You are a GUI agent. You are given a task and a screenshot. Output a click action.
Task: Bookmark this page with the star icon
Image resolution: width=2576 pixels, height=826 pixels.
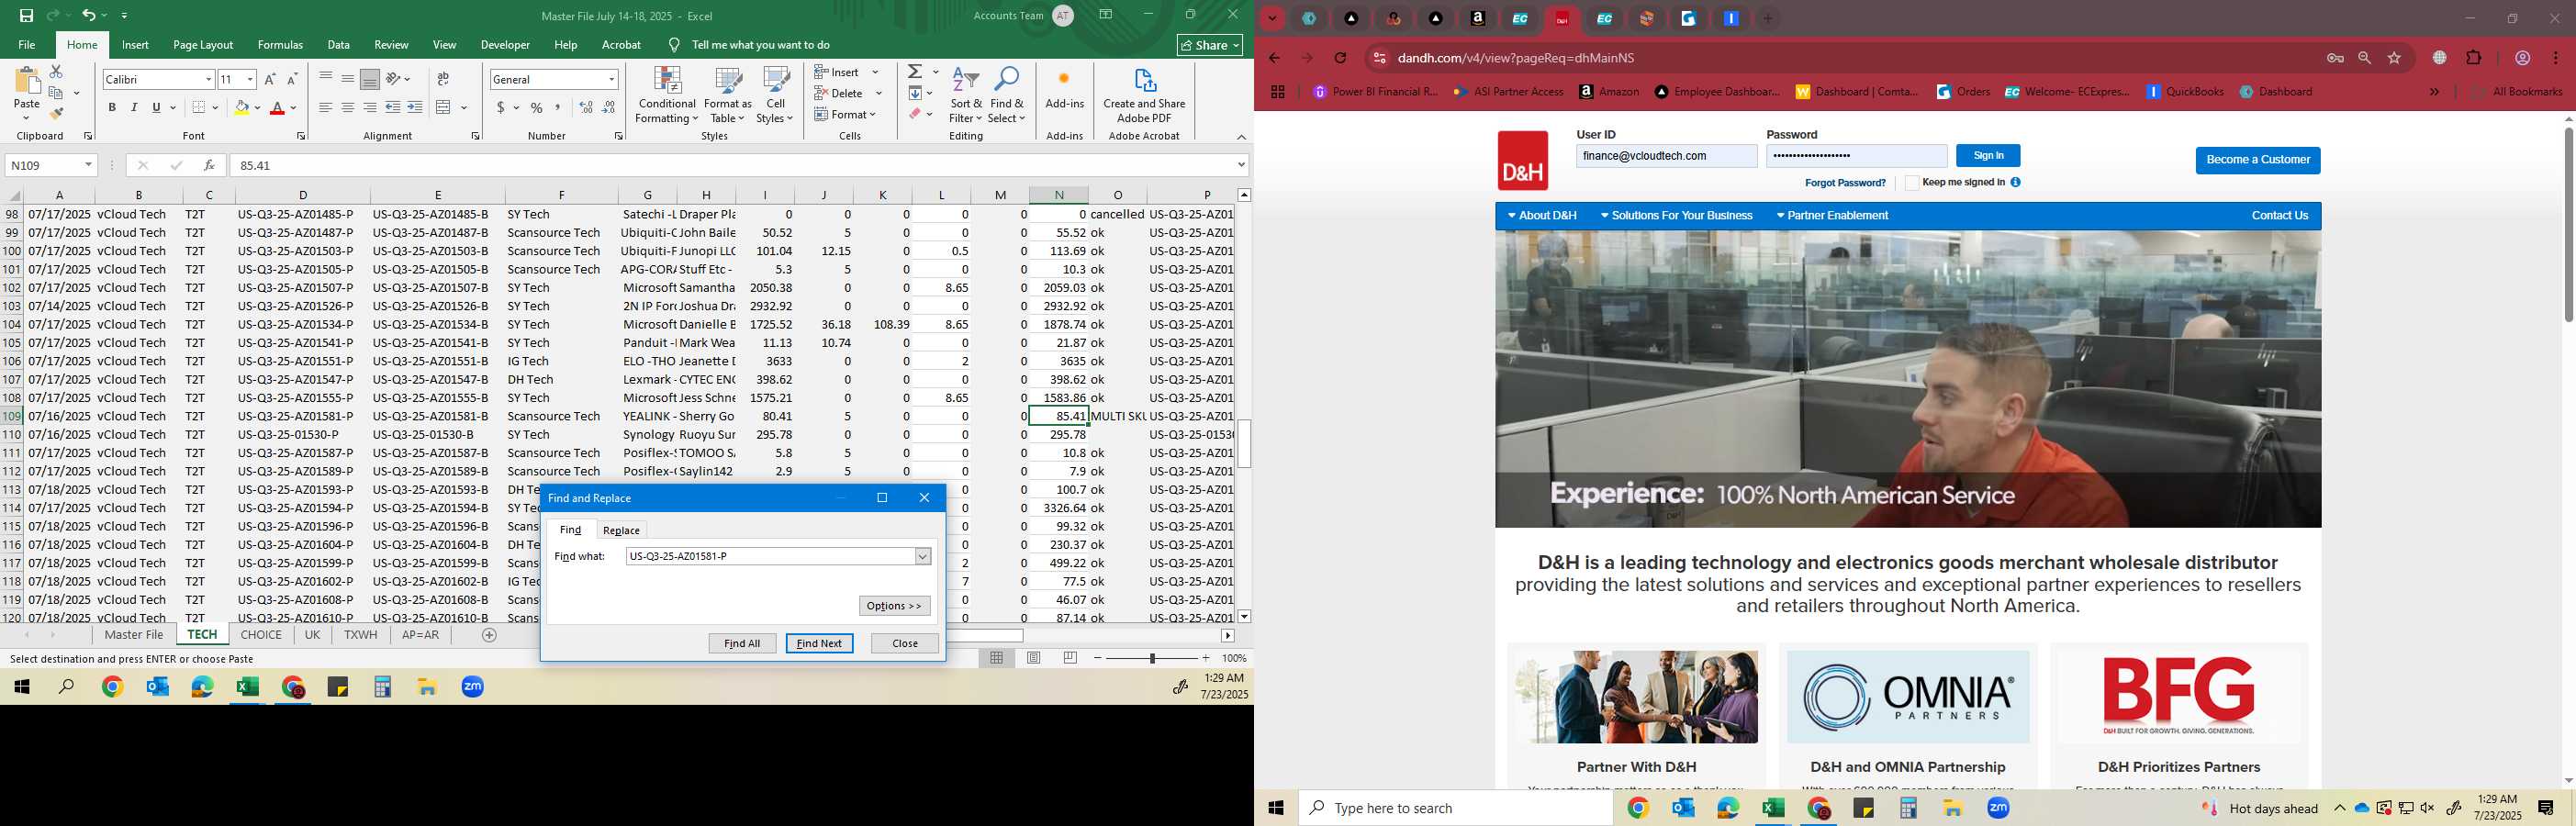click(2394, 58)
